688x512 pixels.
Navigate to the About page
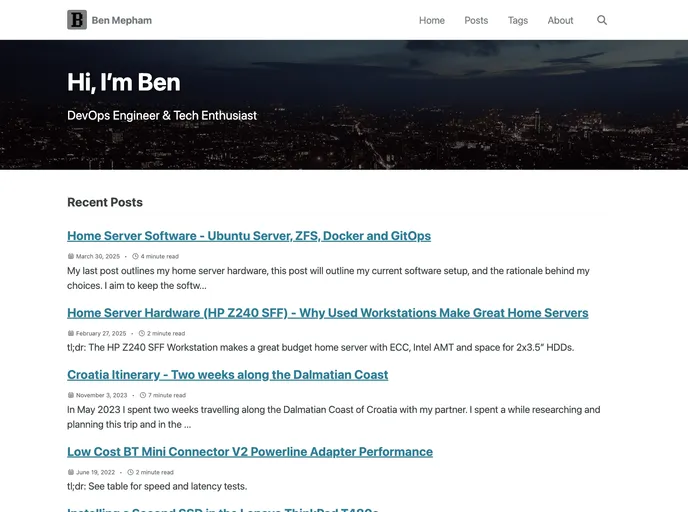(560, 20)
